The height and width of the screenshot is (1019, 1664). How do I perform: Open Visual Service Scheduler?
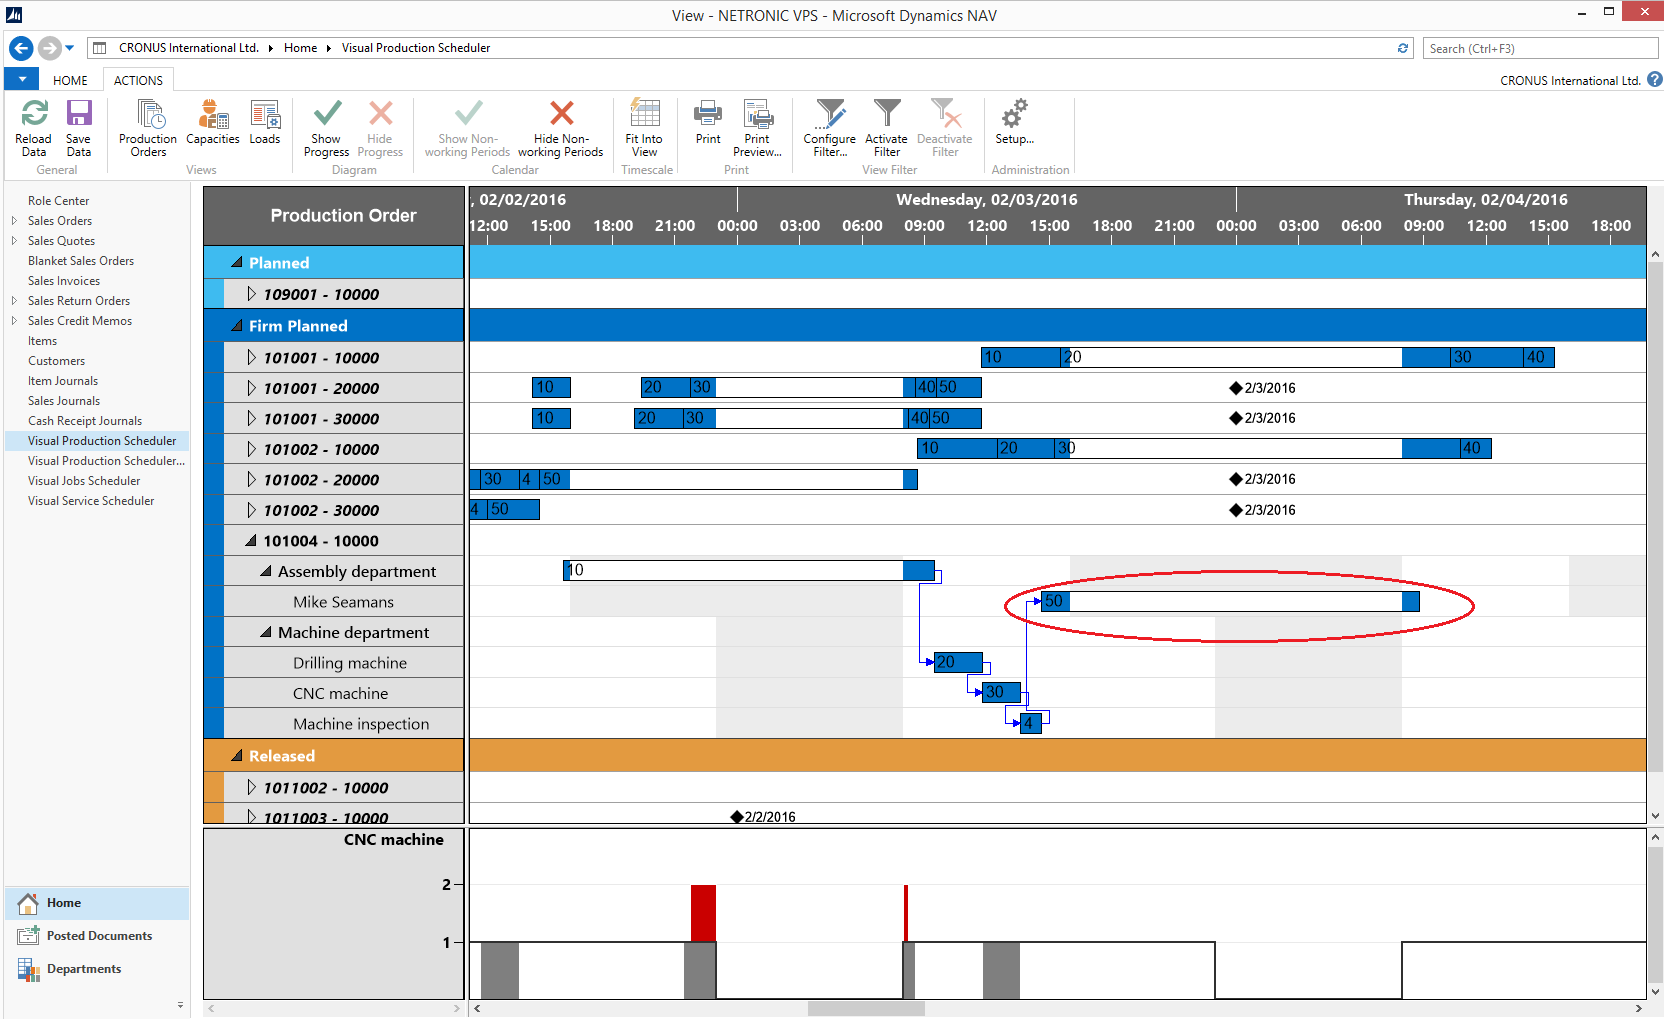[91, 501]
